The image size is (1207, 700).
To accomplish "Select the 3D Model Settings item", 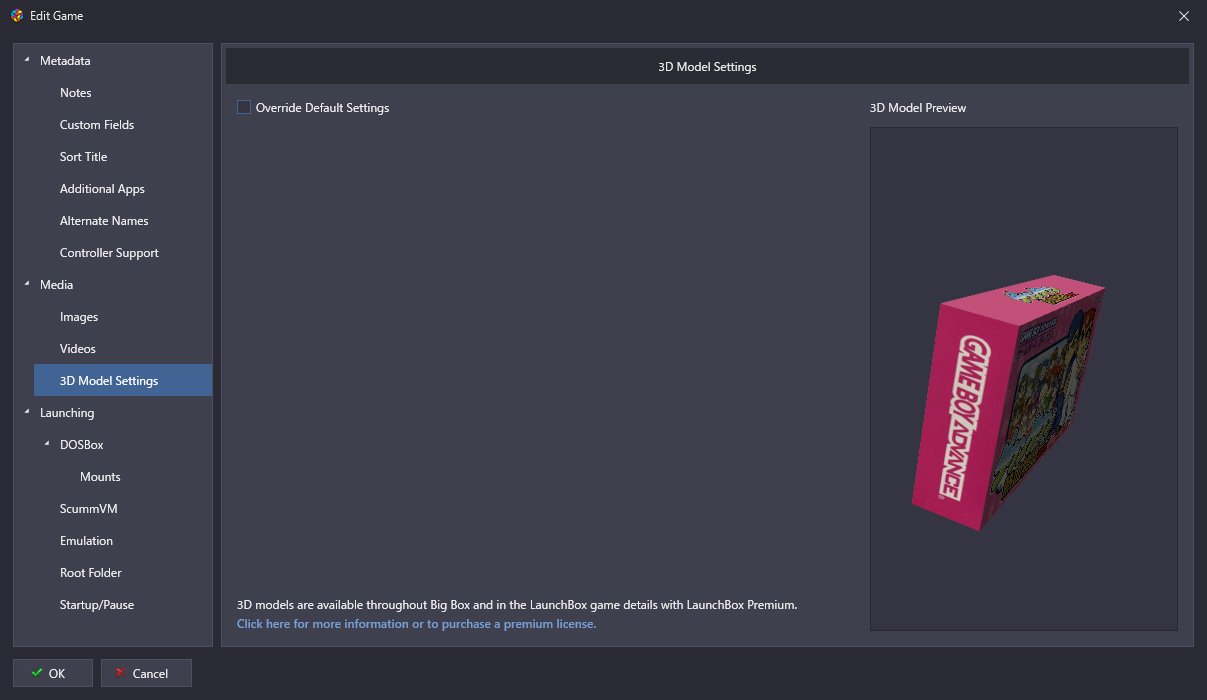I will tap(123, 381).
